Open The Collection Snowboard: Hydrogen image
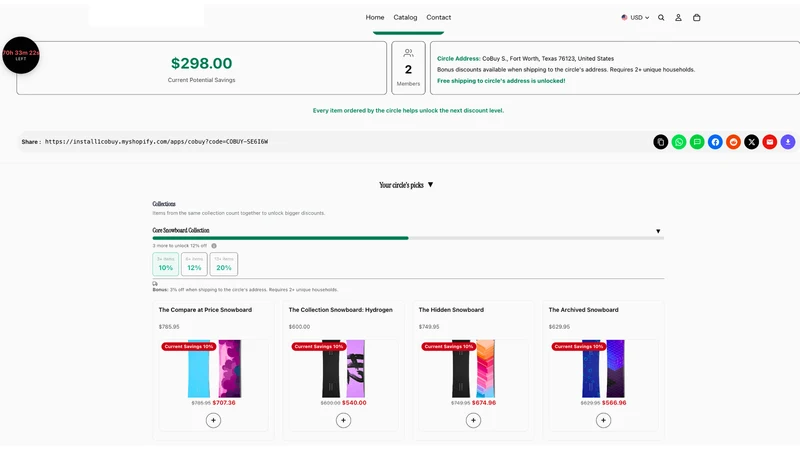 [343, 368]
